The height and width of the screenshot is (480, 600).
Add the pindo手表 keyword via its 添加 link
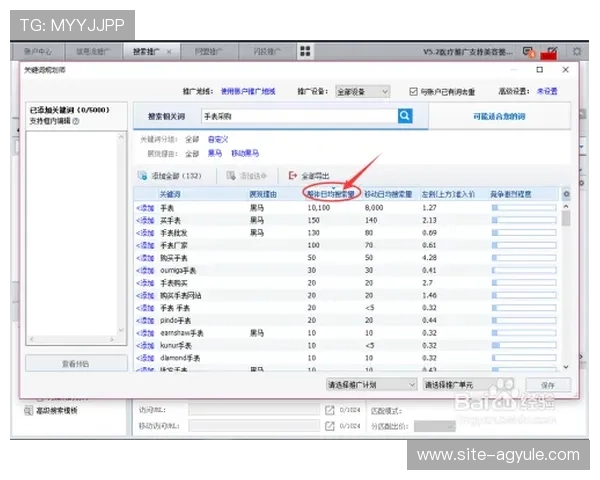click(145, 320)
